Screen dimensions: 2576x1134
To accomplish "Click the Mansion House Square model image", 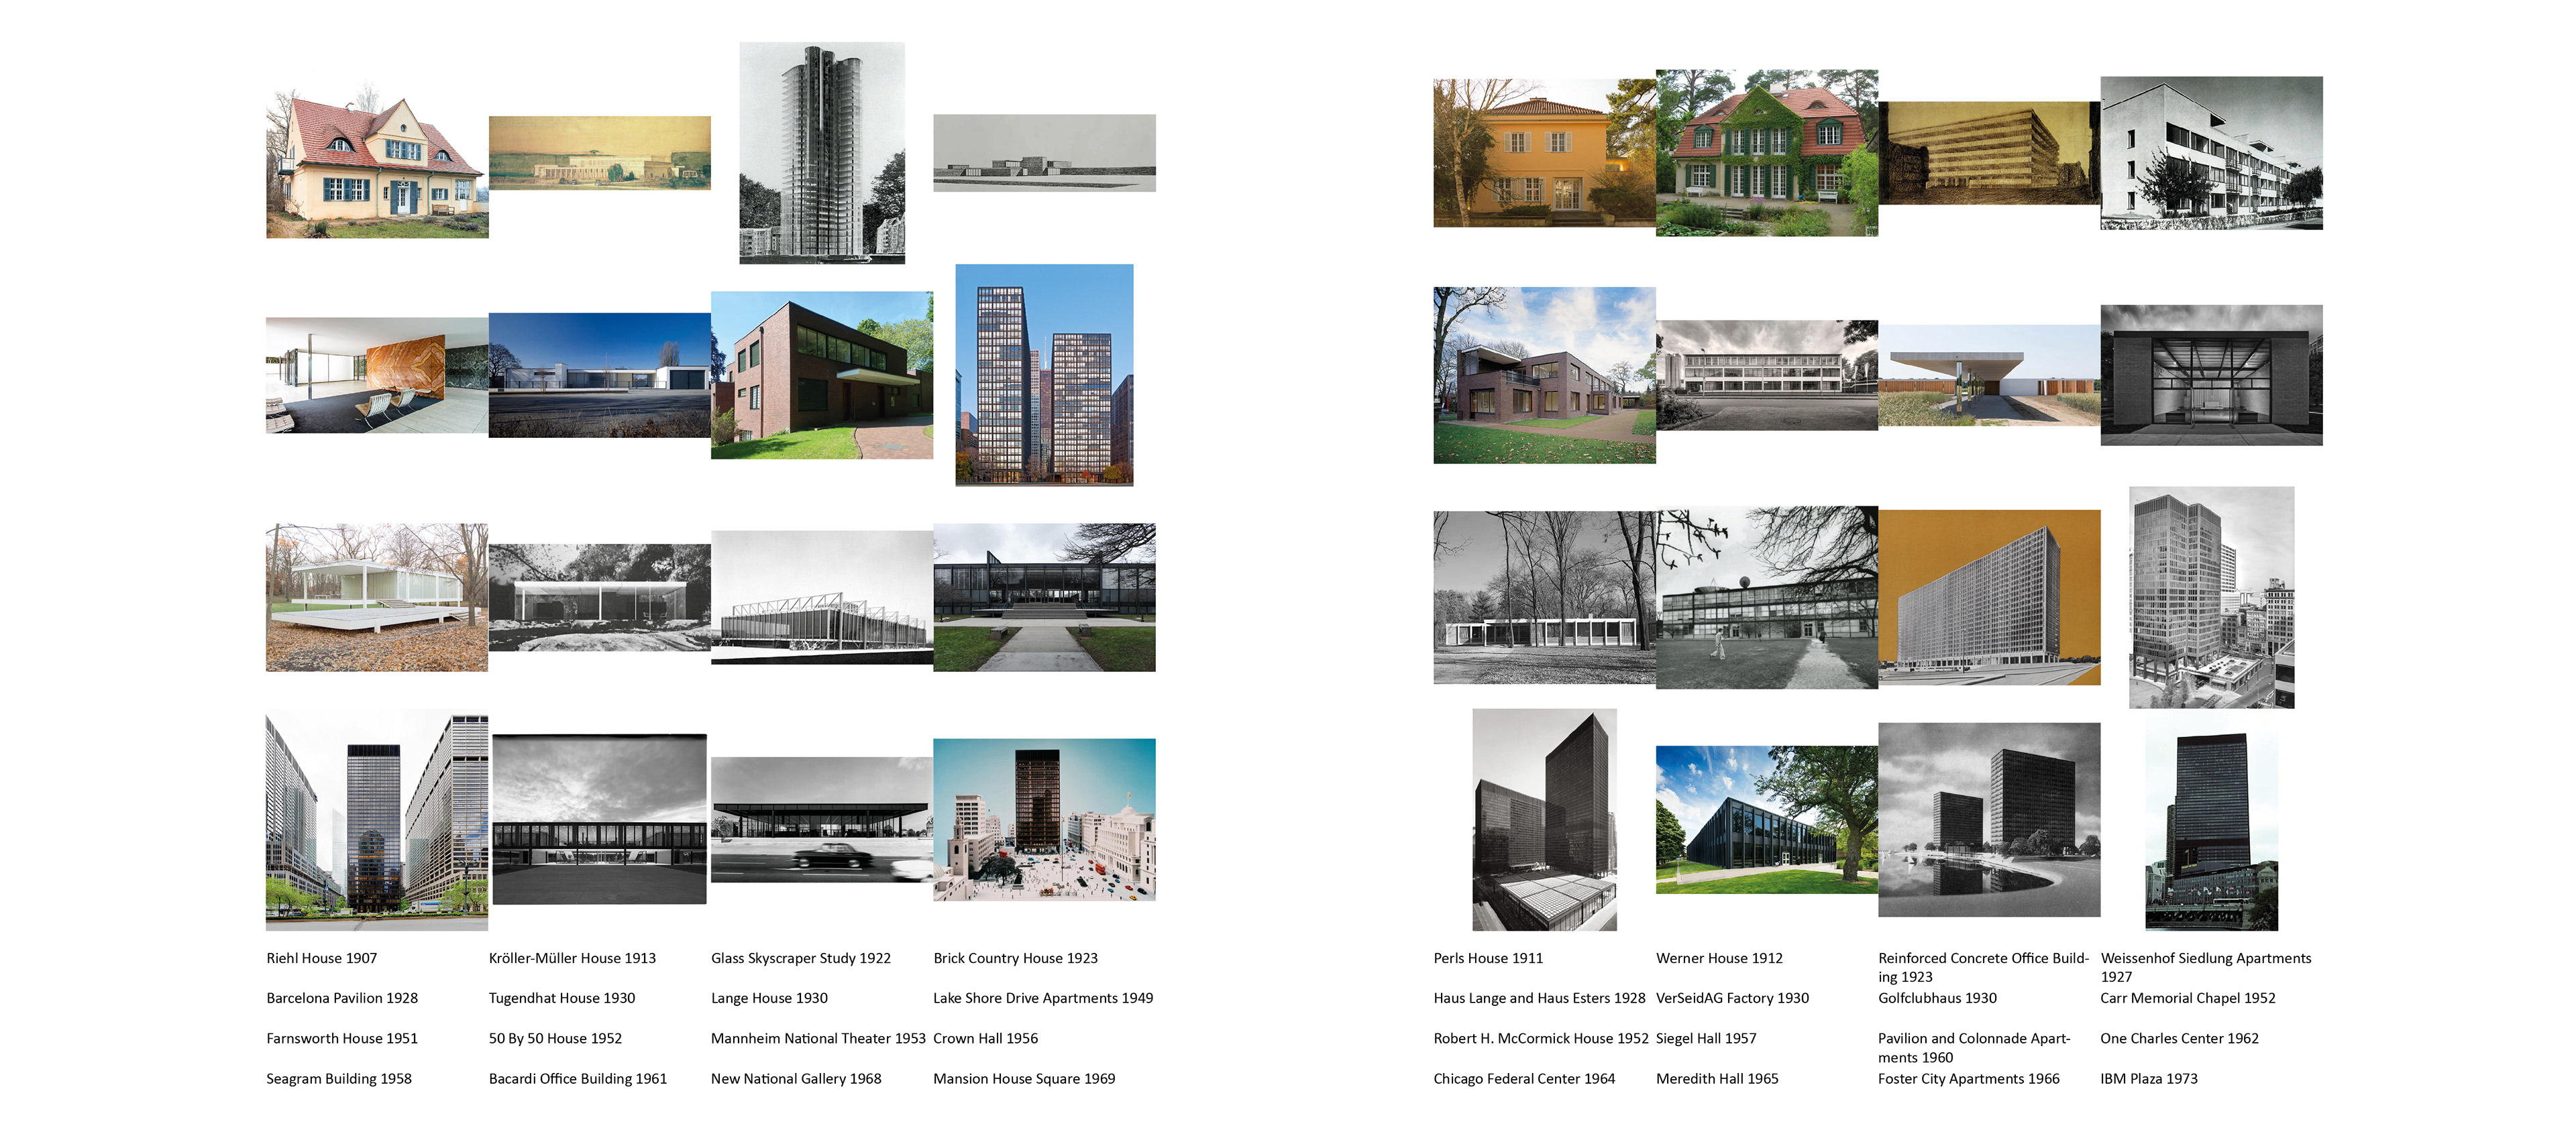I will pyautogui.click(x=1044, y=820).
